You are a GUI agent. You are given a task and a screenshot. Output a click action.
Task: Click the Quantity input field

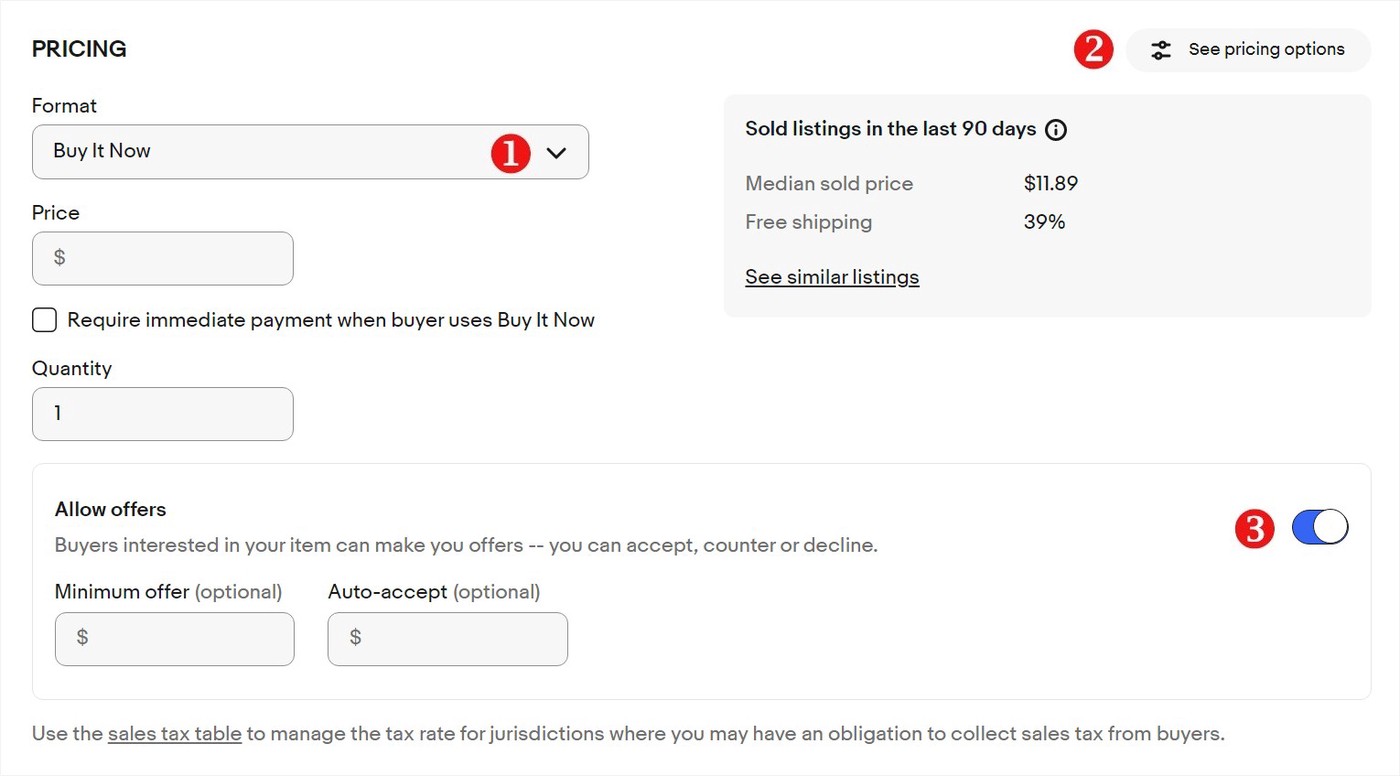[163, 414]
